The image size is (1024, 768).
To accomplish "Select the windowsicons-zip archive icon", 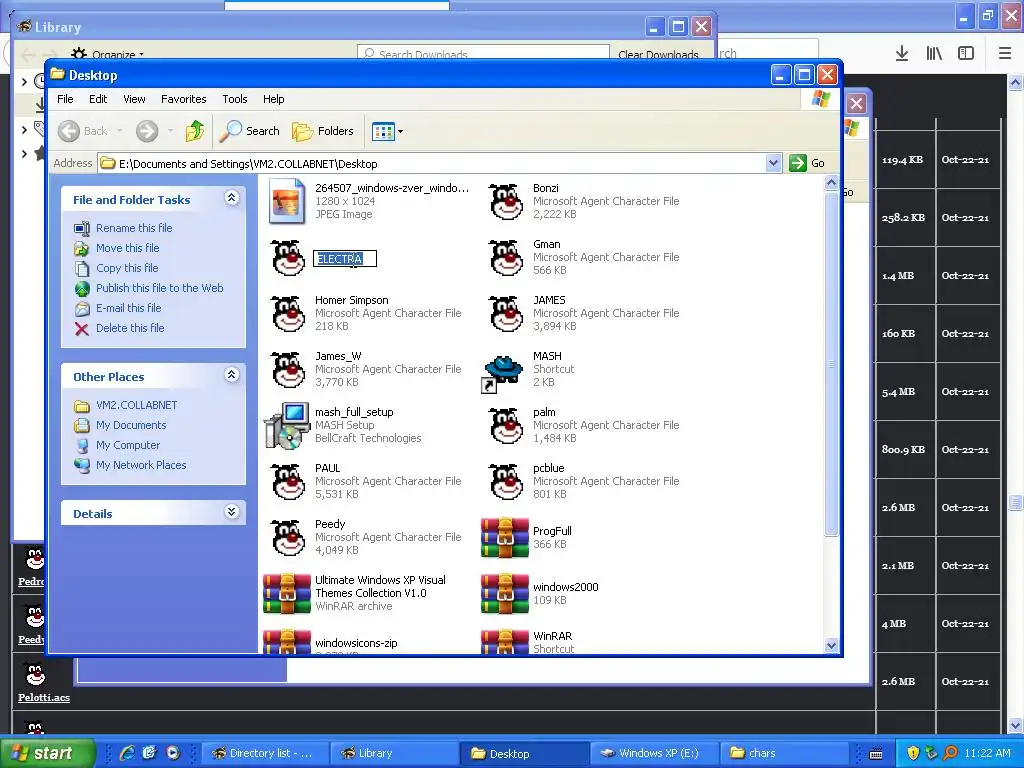I will (287, 641).
